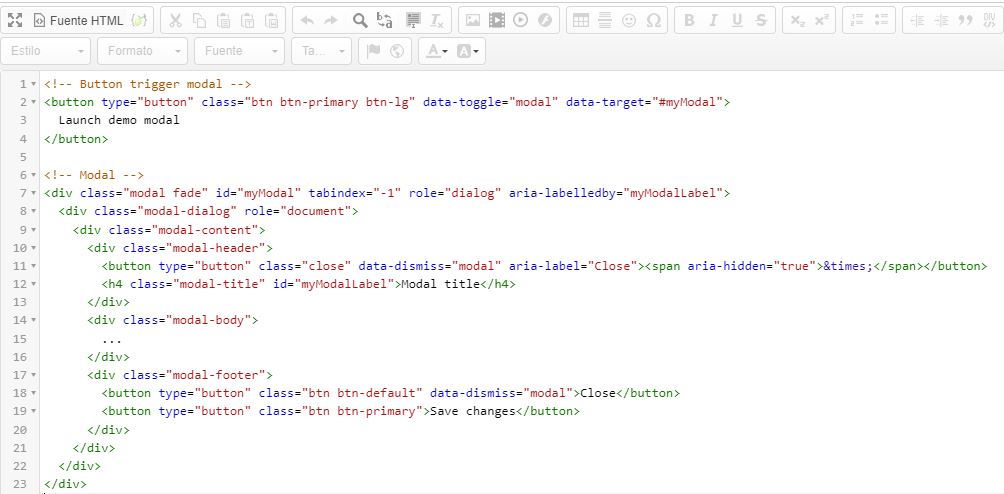This screenshot has height=494, width=1004.
Task: Click the scissors Cut icon
Action: (173, 20)
